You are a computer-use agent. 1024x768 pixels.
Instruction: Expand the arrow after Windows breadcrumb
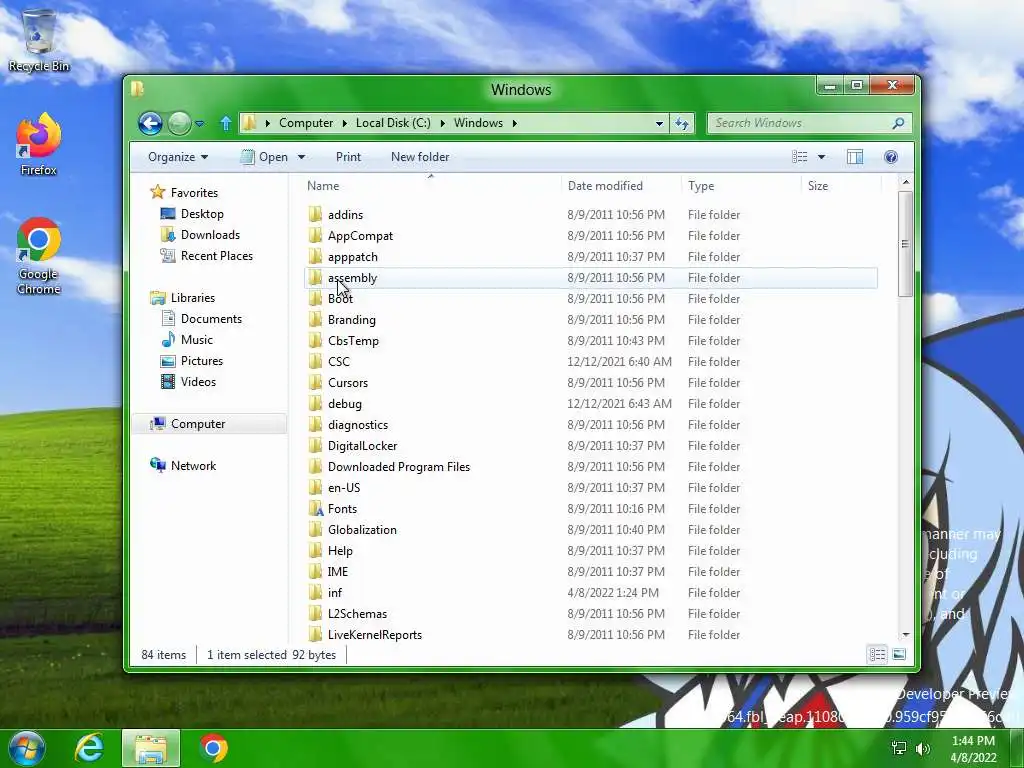pyautogui.click(x=515, y=123)
